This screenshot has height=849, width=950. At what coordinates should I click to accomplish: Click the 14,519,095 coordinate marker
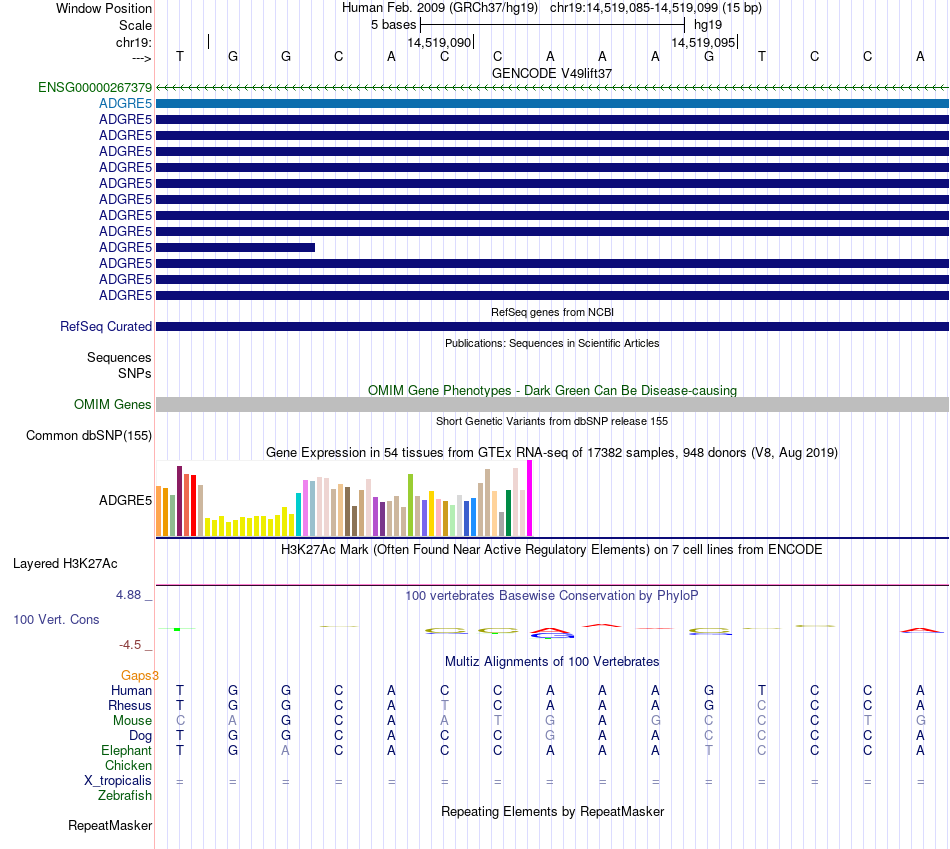pyautogui.click(x=703, y=42)
